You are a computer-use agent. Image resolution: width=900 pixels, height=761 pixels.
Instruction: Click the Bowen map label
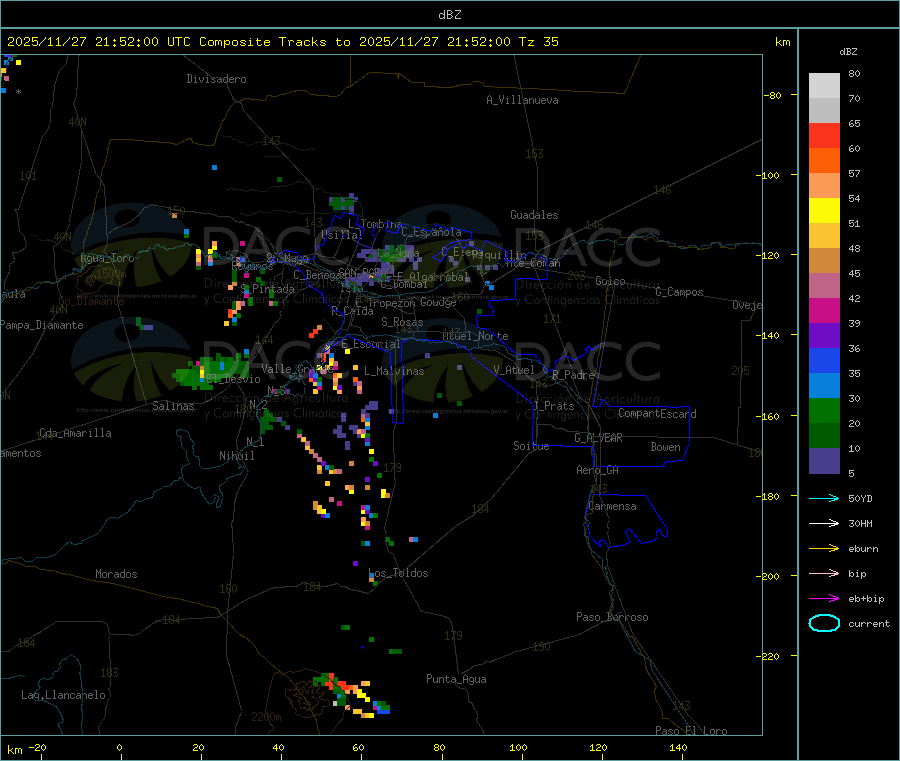pyautogui.click(x=666, y=447)
